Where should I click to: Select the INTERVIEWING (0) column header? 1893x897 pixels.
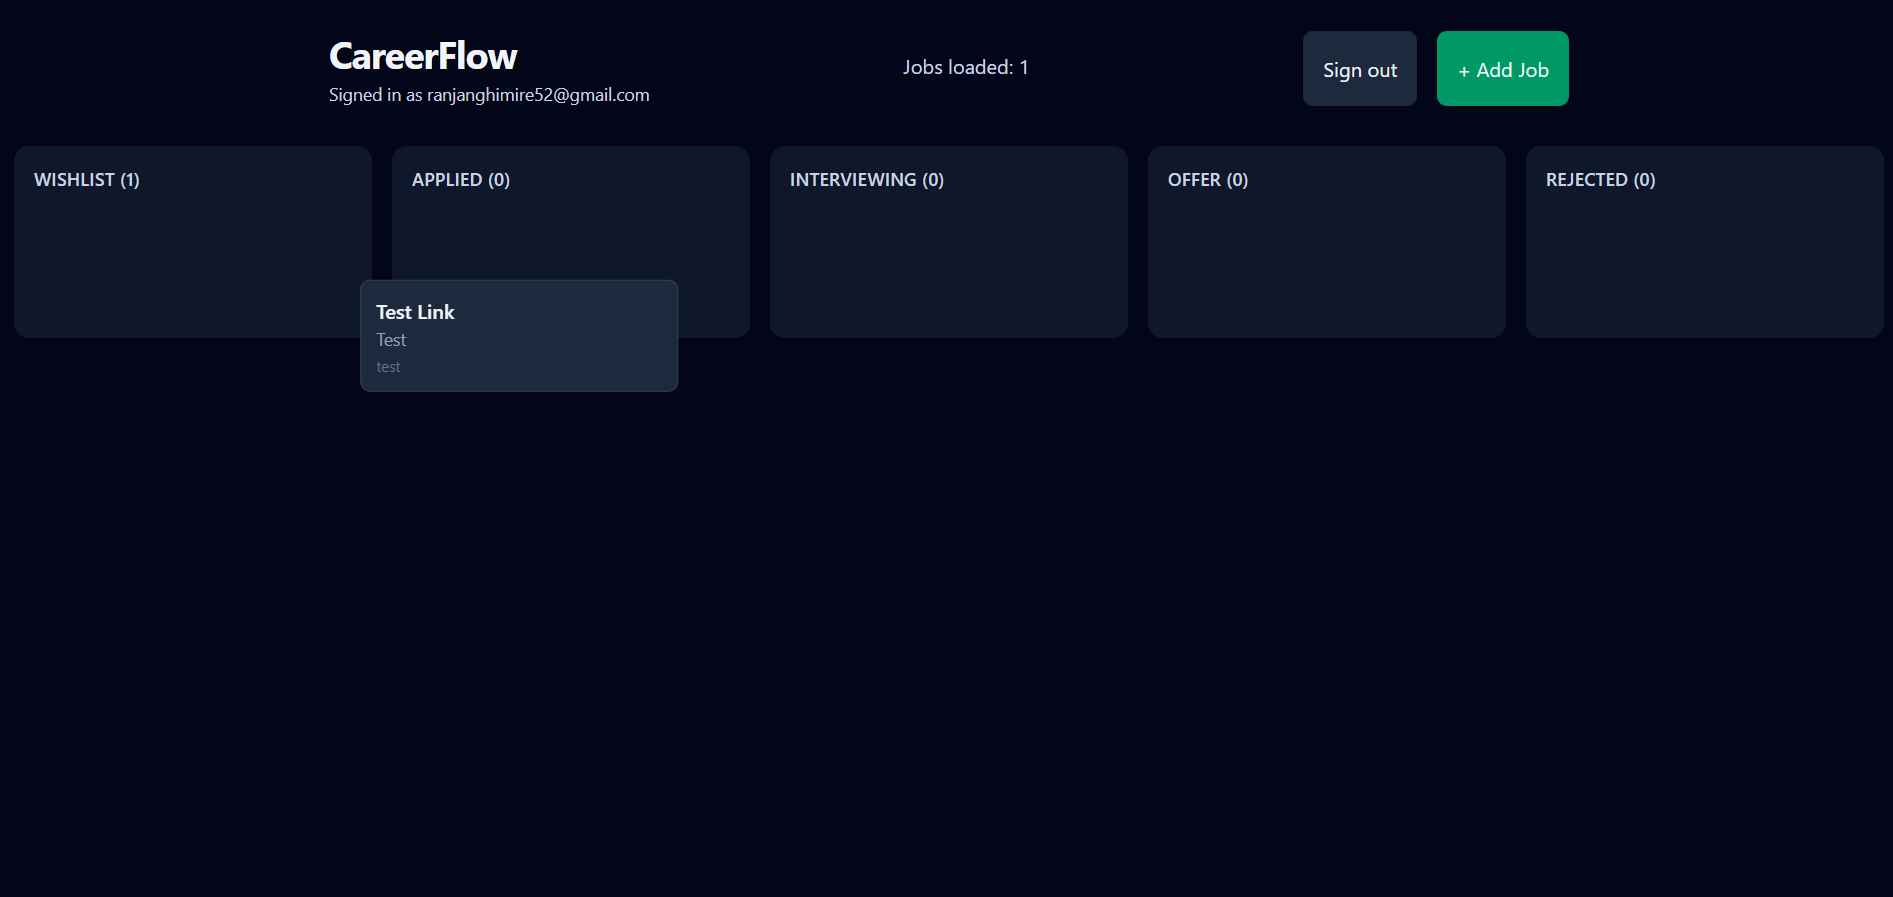coord(866,180)
